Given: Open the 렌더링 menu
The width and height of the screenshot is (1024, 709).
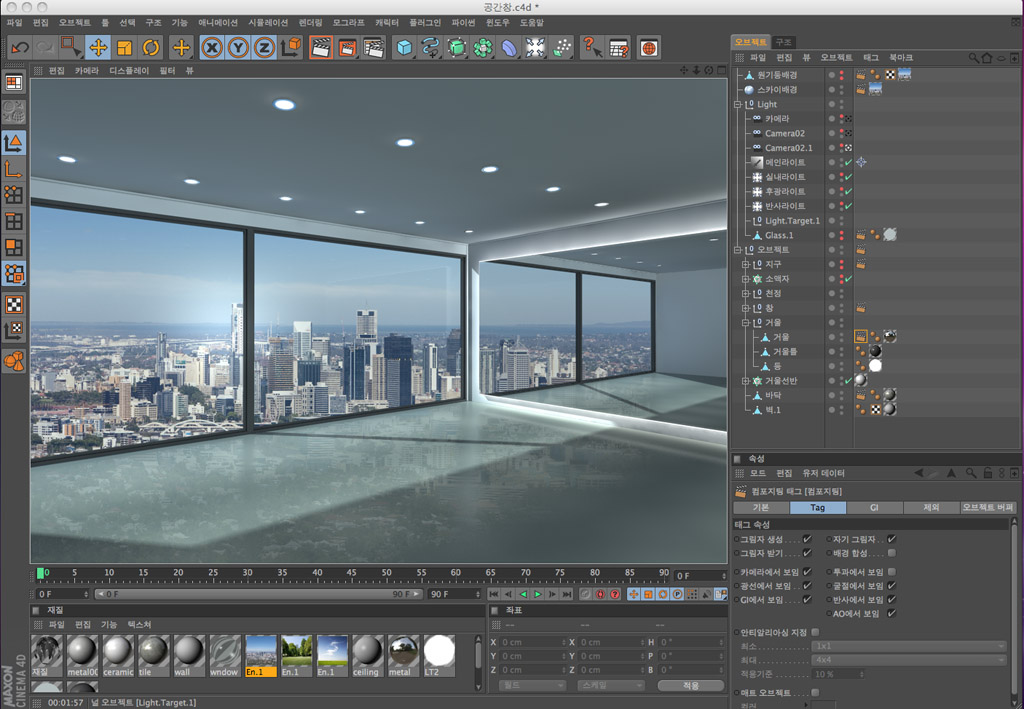Looking at the screenshot, I should coord(310,22).
